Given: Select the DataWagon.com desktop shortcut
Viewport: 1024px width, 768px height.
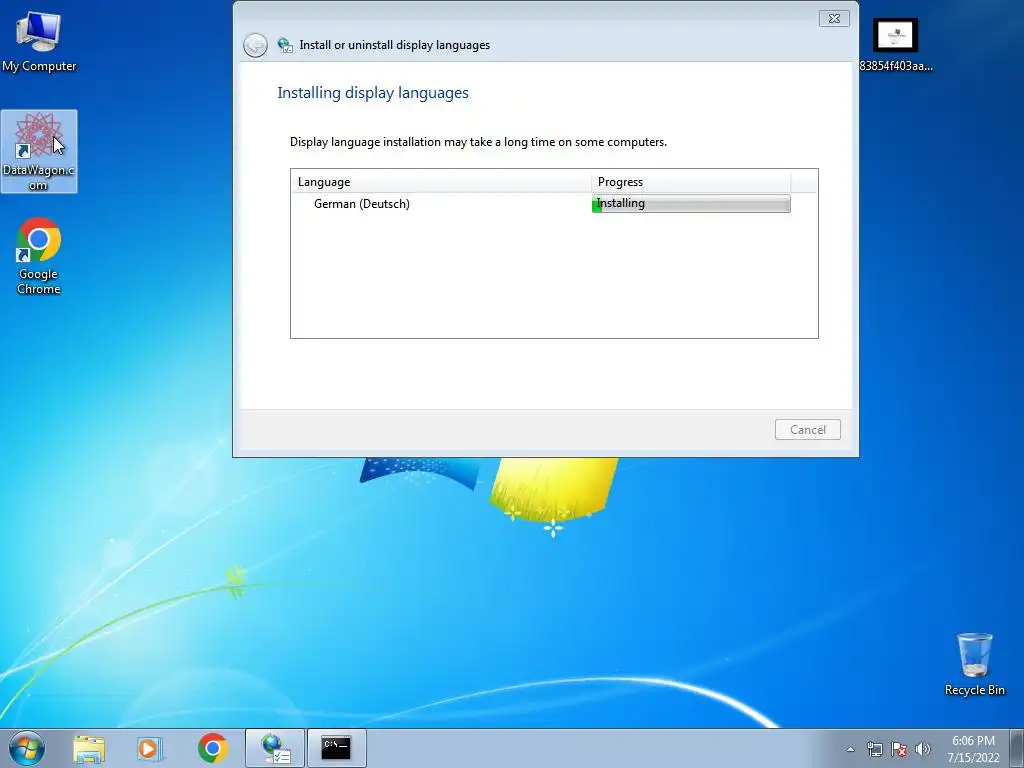Looking at the screenshot, I should (39, 152).
